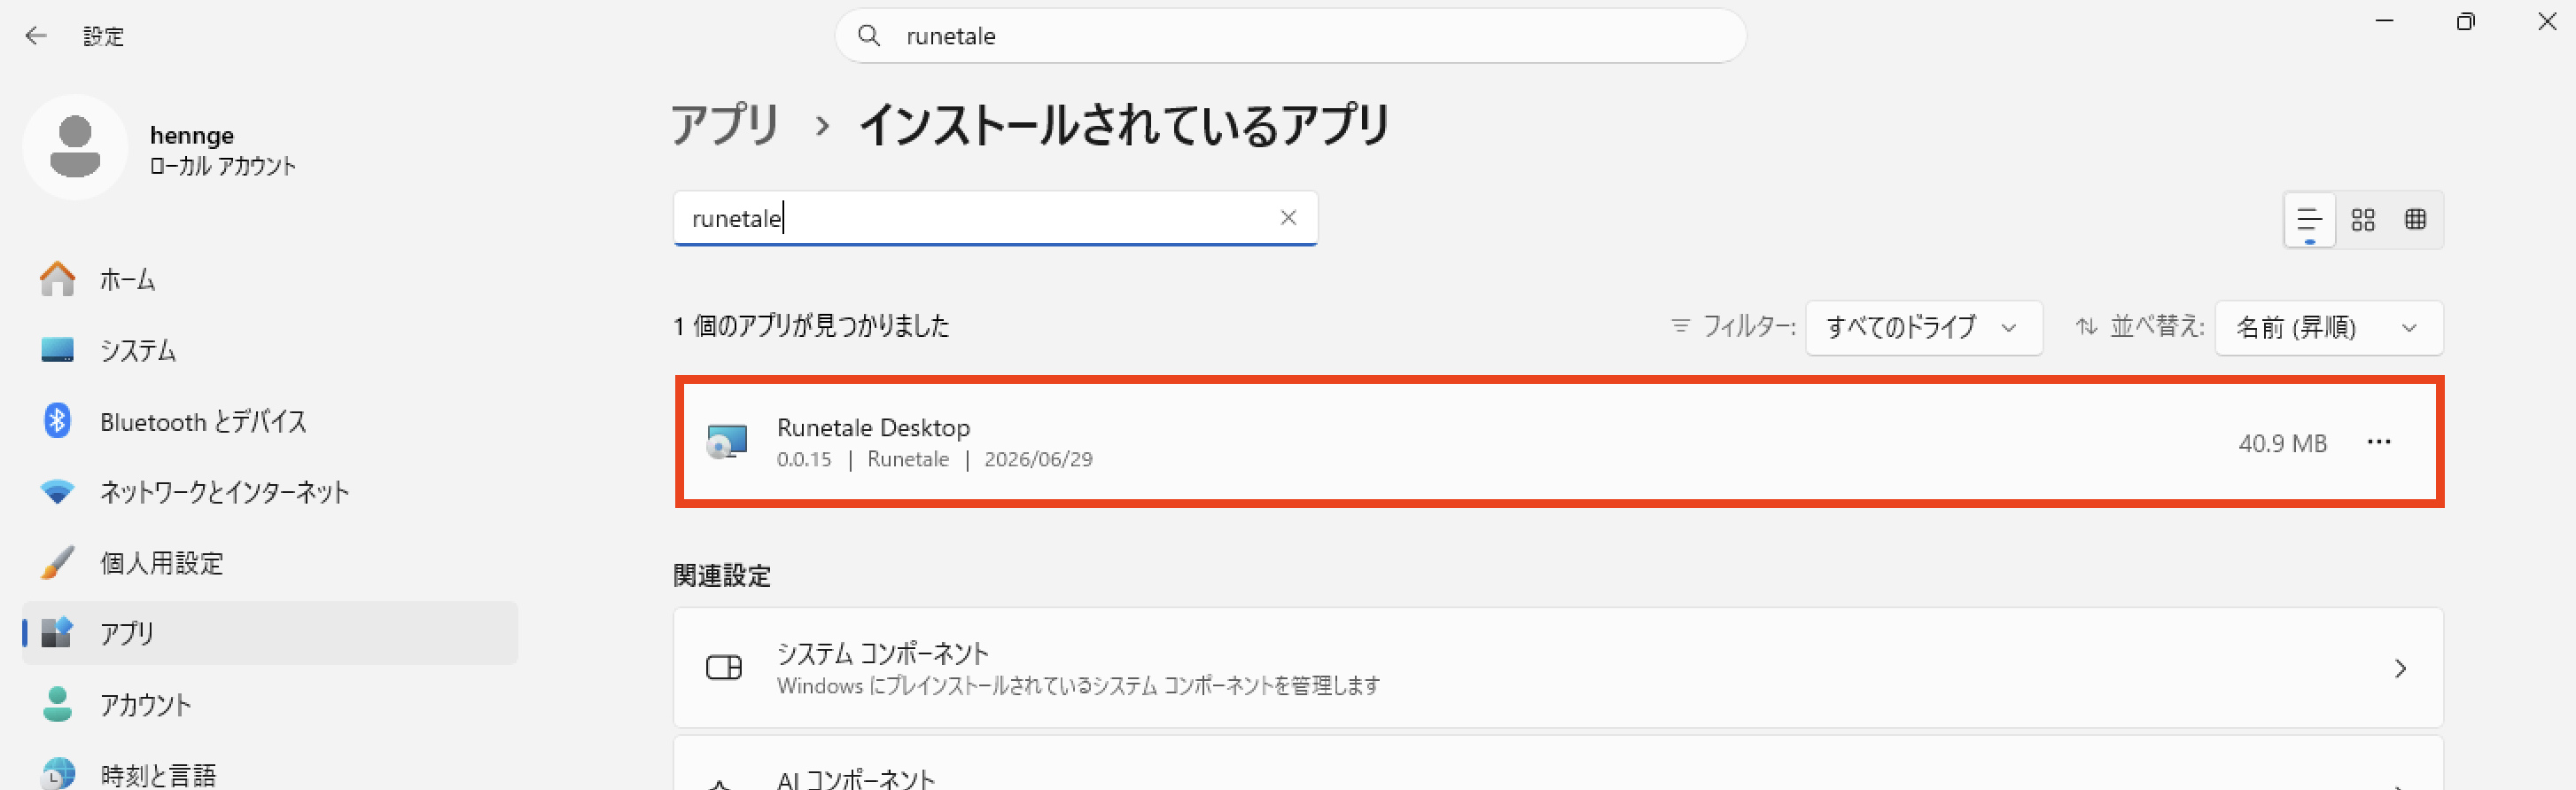Open the すべてのドライブ filter dropdown
This screenshot has width=2576, height=790.
[x=1923, y=328]
